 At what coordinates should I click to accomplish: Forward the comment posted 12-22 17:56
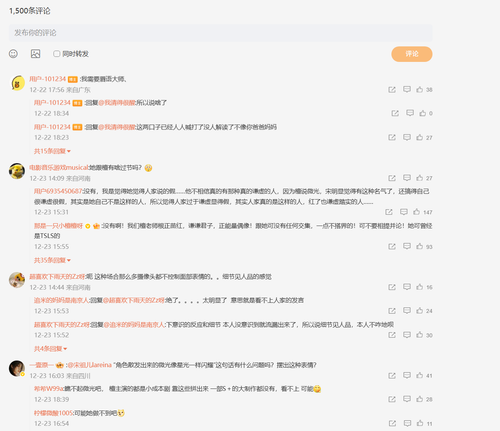click(392, 89)
